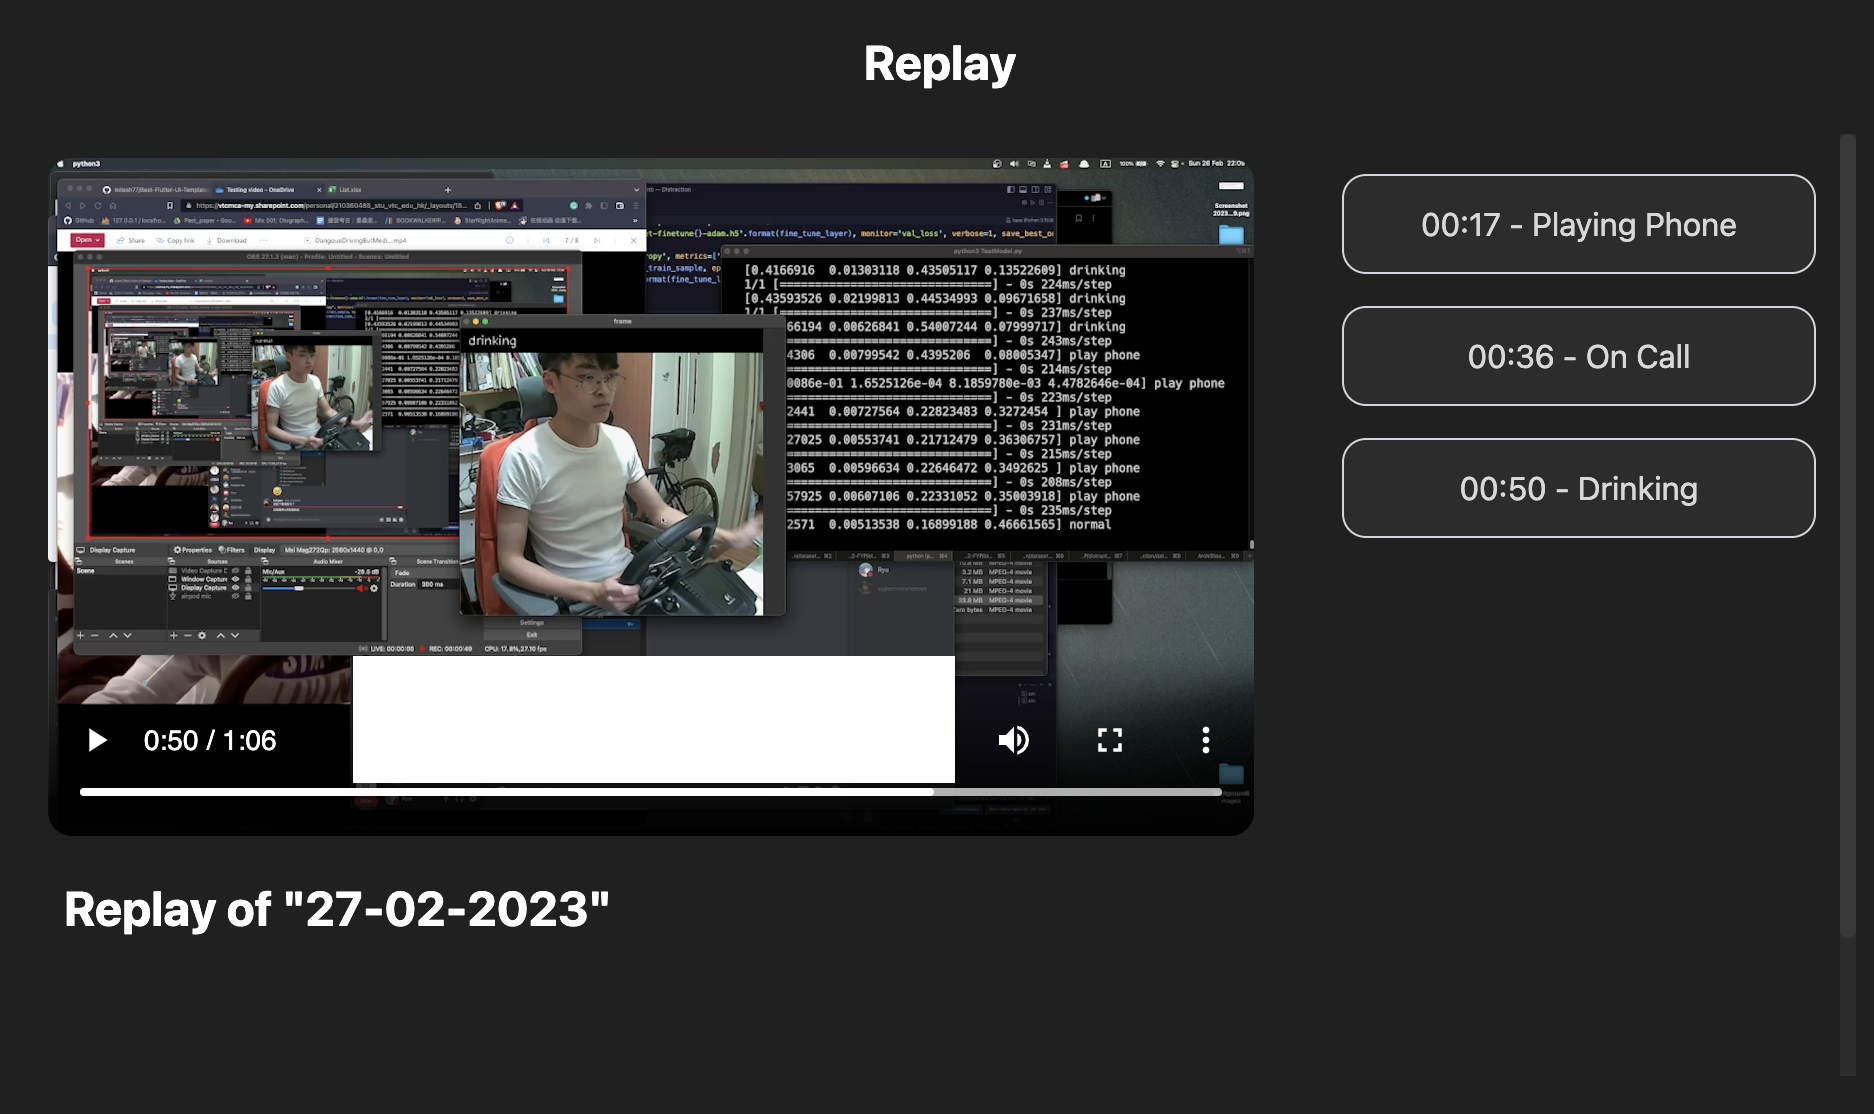Hide the Window Capture source with its eye toggle
1874x1114 pixels.
236,579
